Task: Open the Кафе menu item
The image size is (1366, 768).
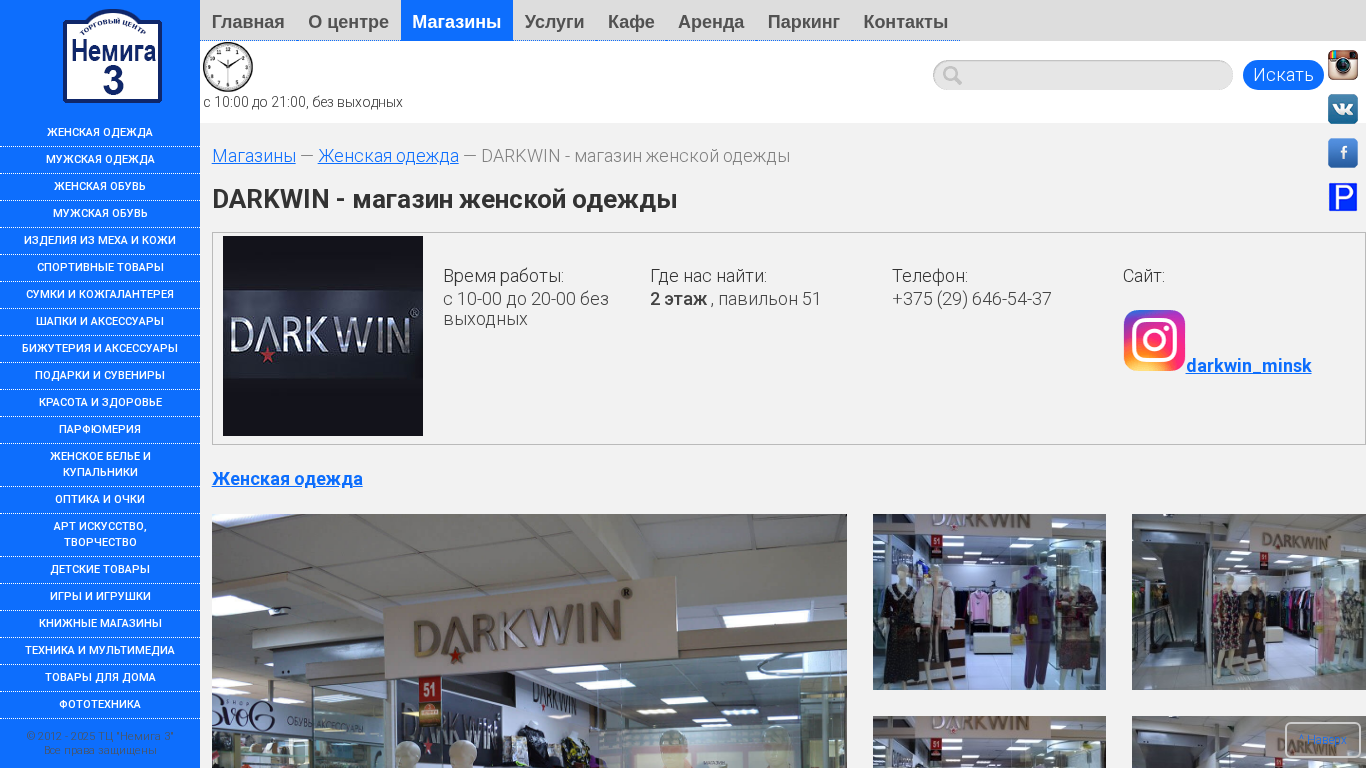Action: (x=631, y=21)
